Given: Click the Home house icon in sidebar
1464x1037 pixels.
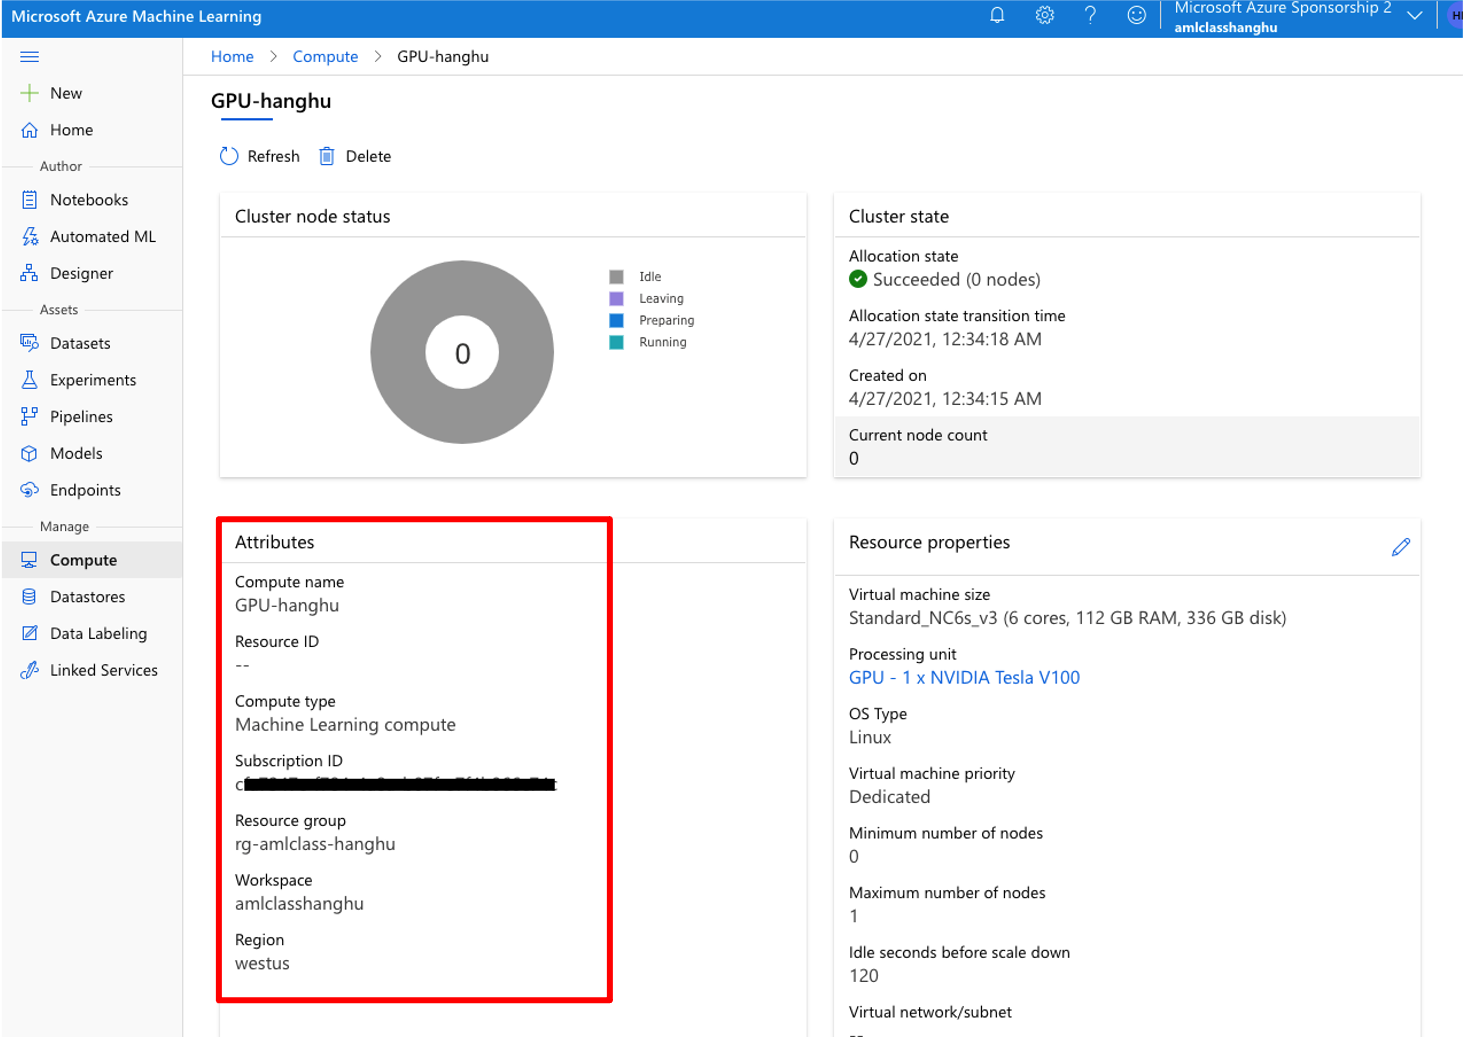Looking at the screenshot, I should point(30,130).
